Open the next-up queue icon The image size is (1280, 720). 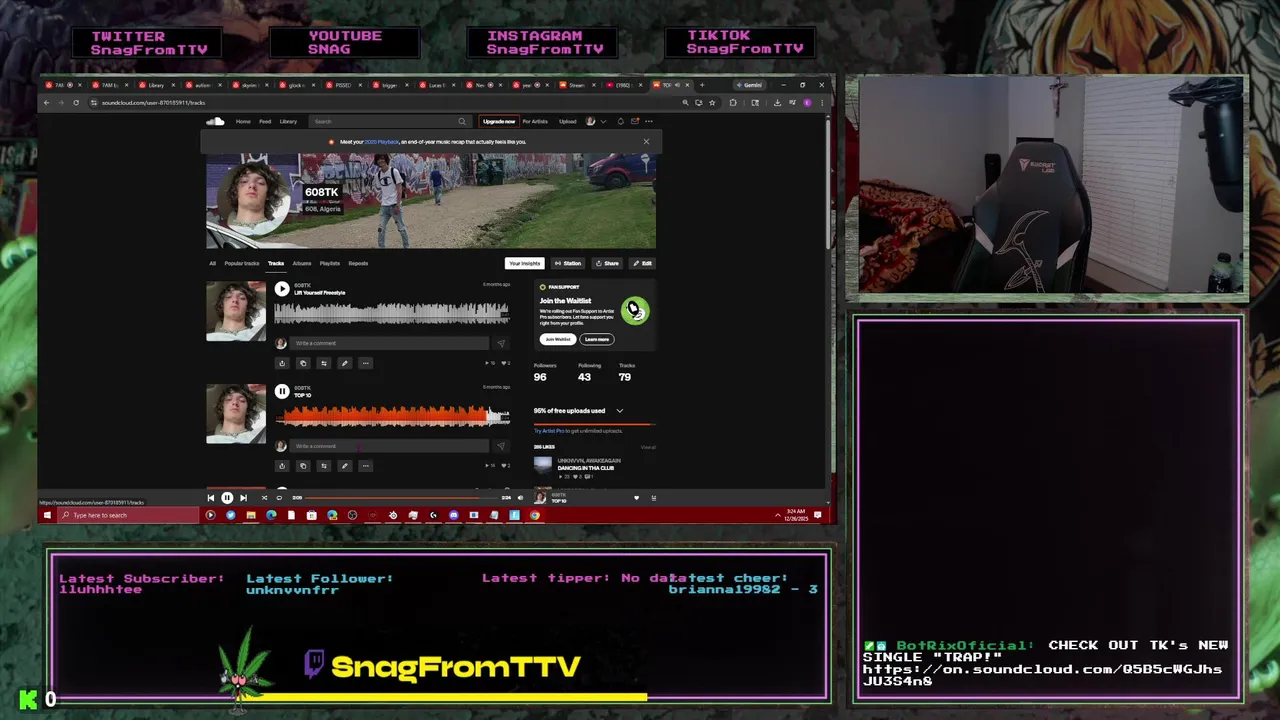click(x=653, y=498)
